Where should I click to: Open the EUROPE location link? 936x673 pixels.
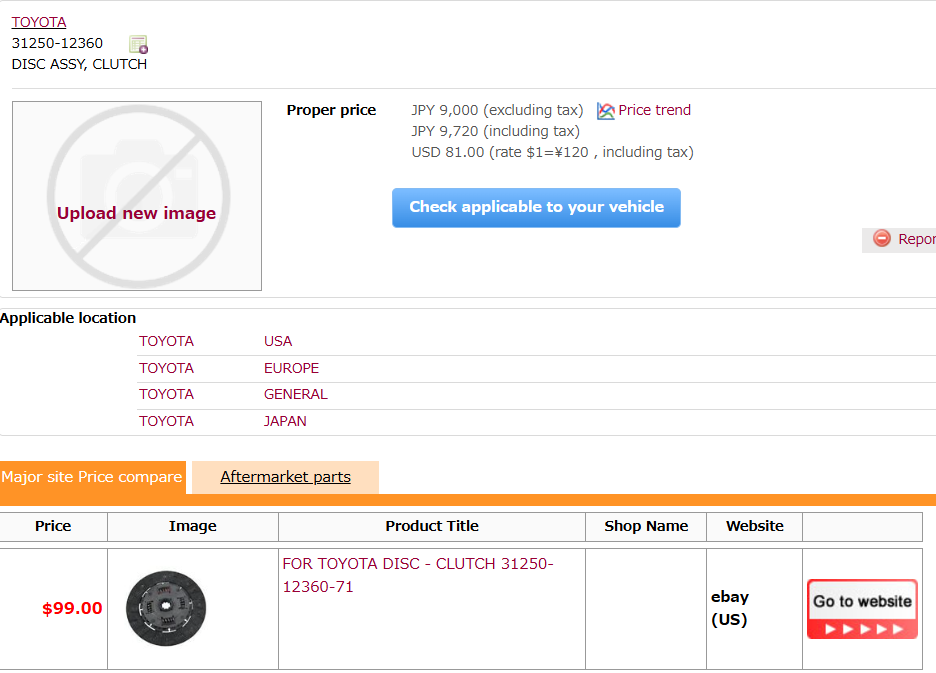point(291,368)
